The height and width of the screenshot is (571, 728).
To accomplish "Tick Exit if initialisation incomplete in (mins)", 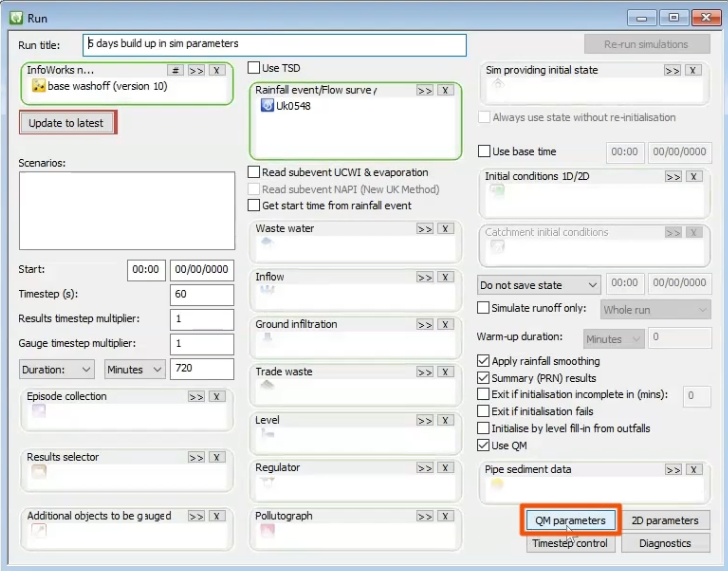I will tap(483, 394).
